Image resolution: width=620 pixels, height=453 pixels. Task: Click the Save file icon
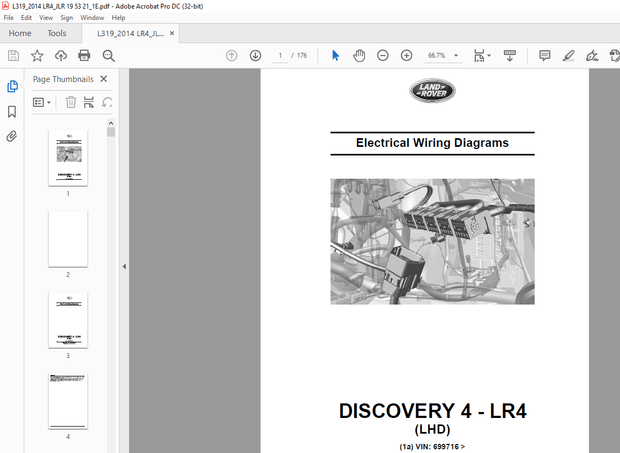click(13, 56)
